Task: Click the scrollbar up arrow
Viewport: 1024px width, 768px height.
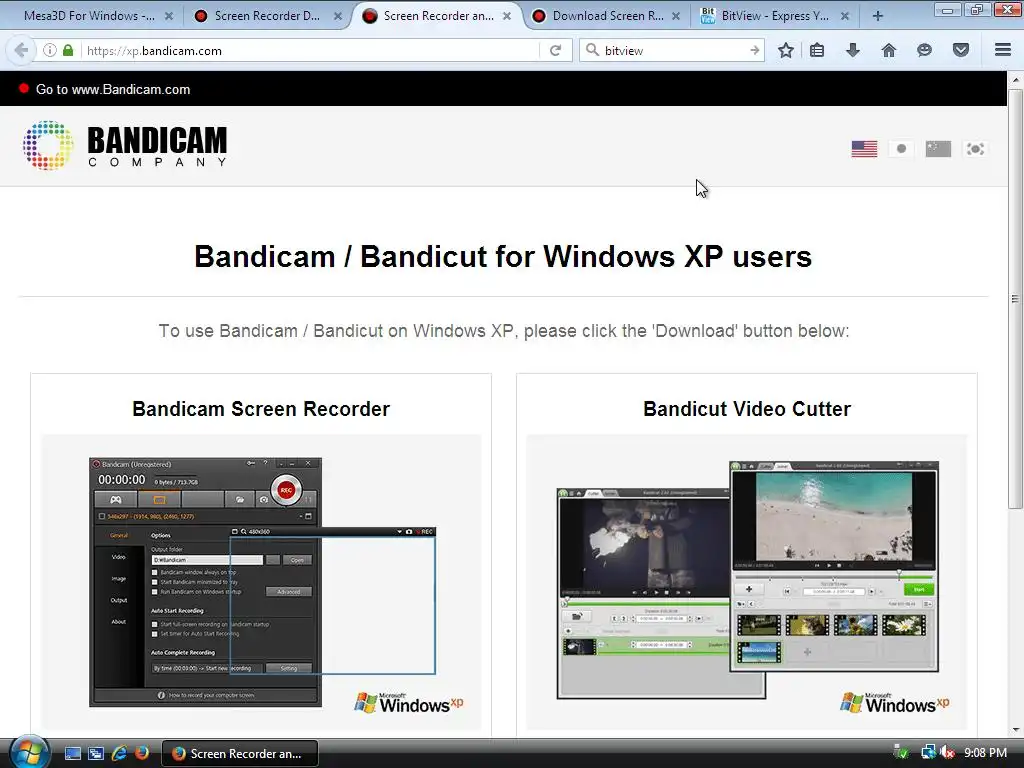Action: click(1015, 80)
